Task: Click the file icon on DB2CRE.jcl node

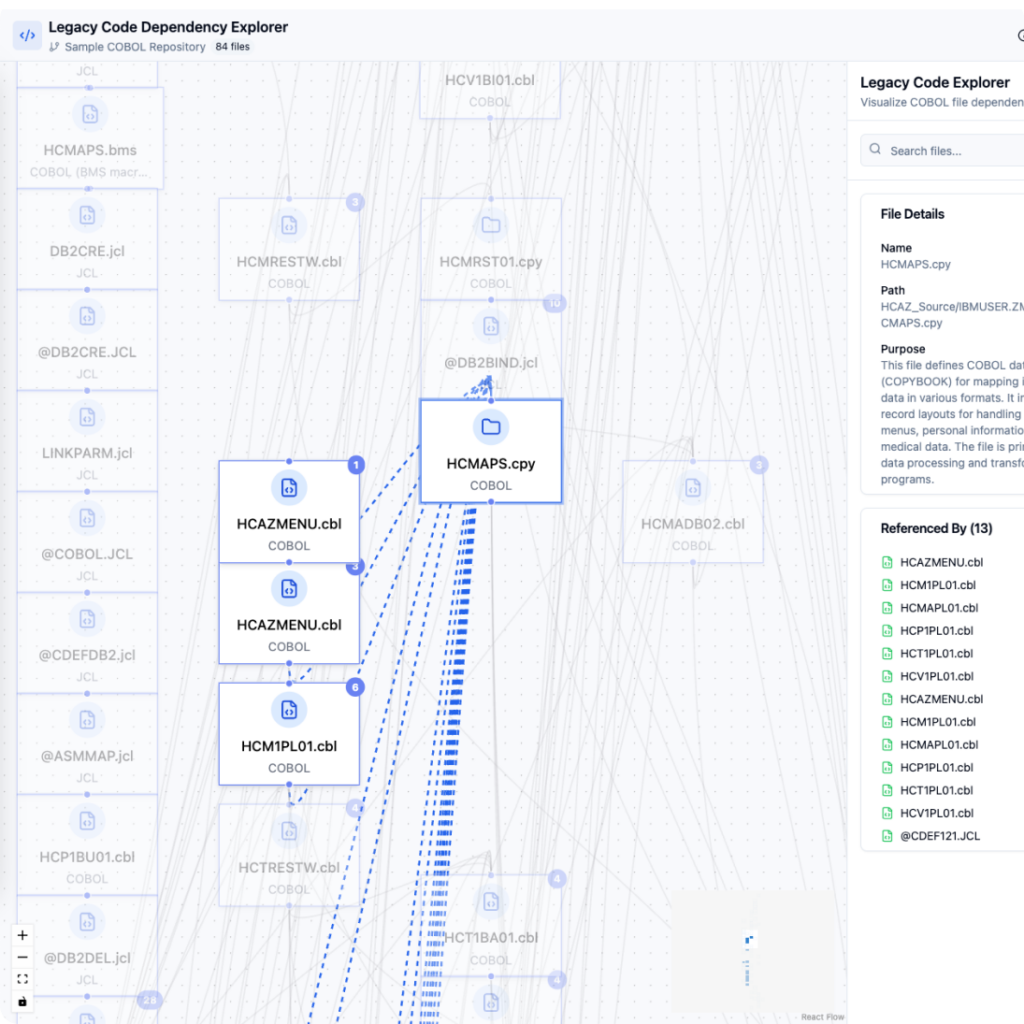Action: point(87,216)
